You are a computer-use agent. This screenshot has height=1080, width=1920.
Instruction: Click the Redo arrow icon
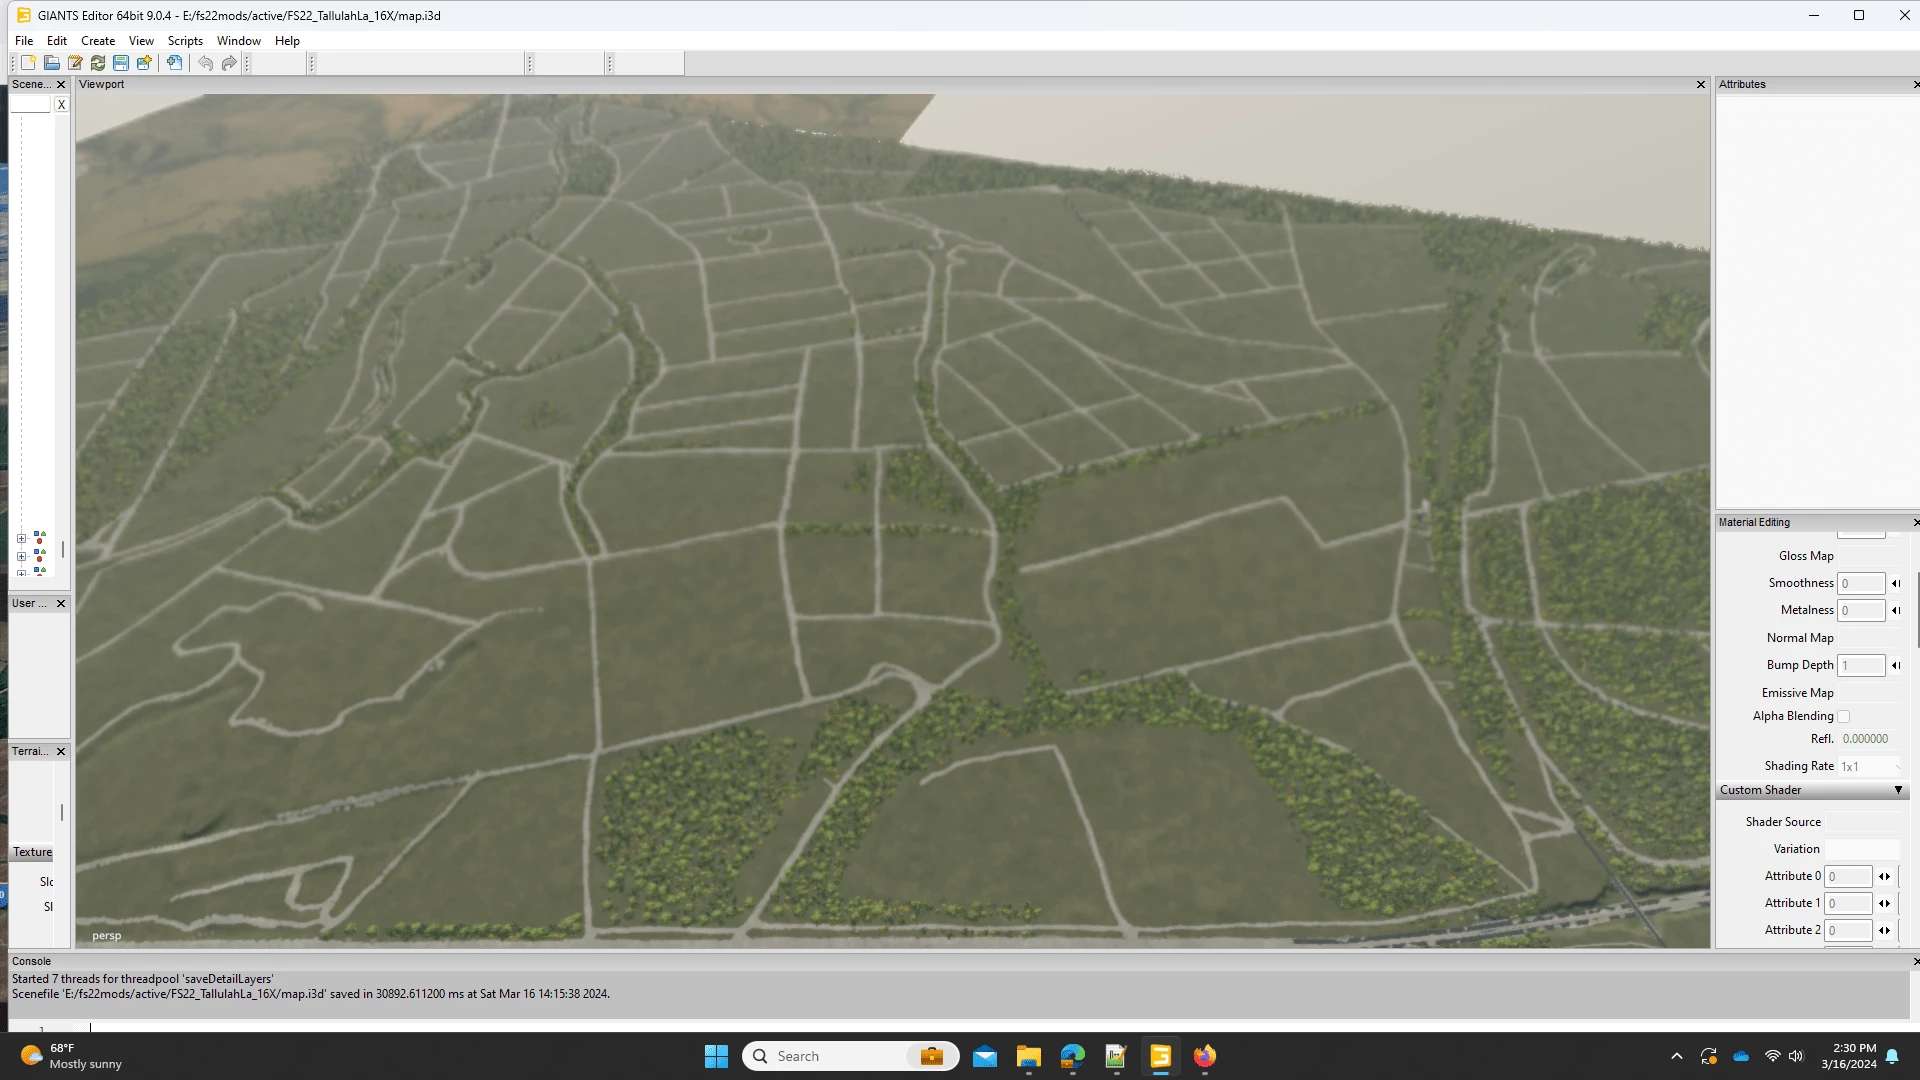tap(229, 63)
